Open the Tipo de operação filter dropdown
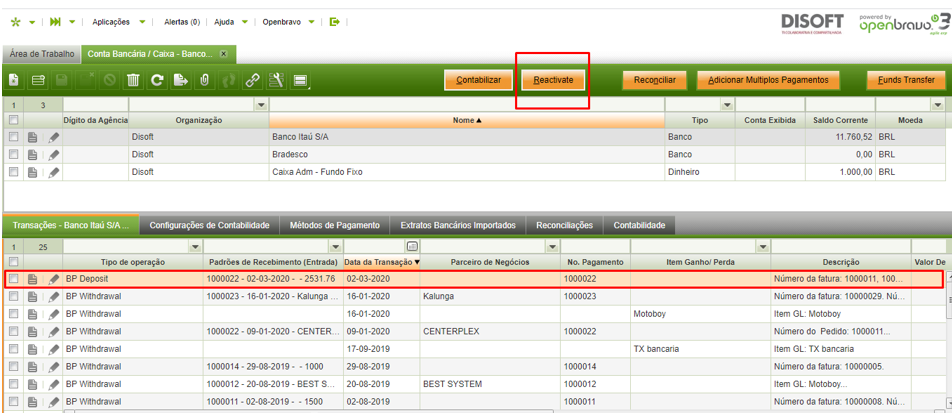 [x=196, y=246]
